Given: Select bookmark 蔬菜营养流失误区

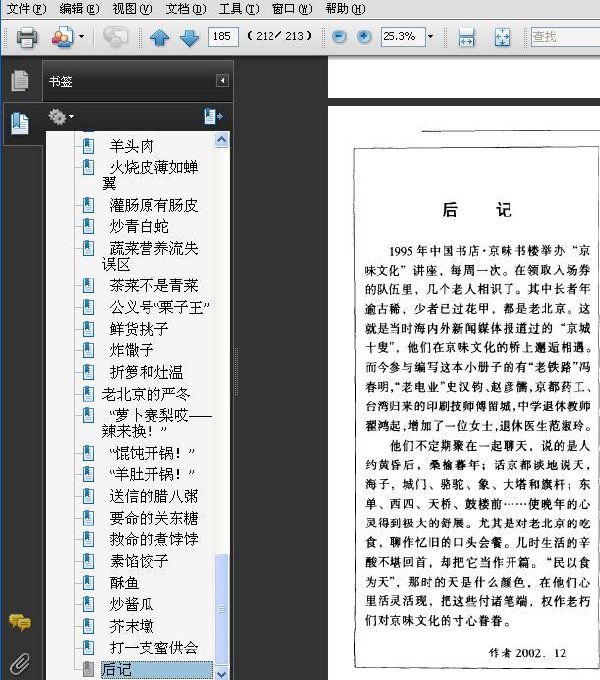Looking at the screenshot, I should pos(150,256).
